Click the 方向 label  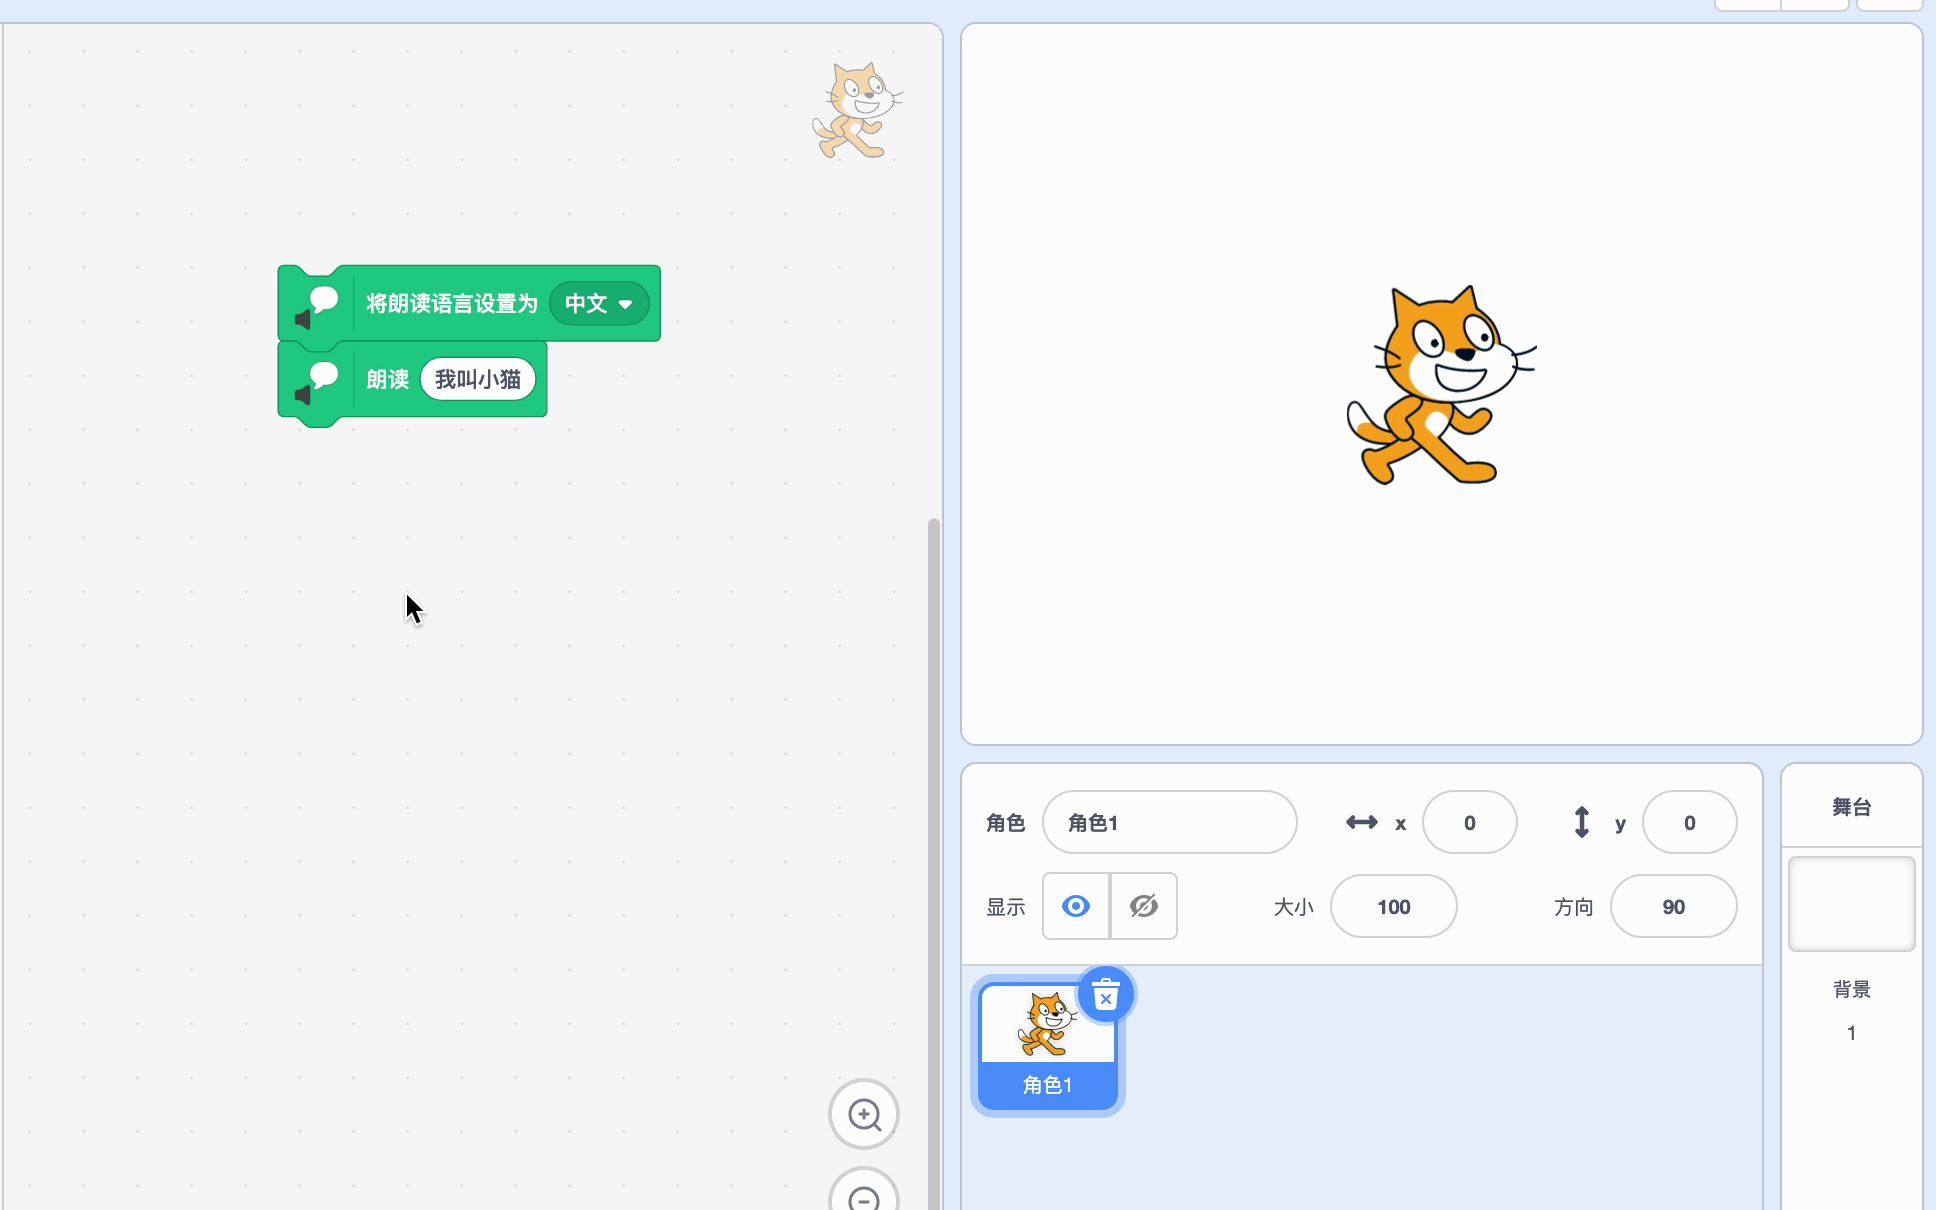(1573, 907)
